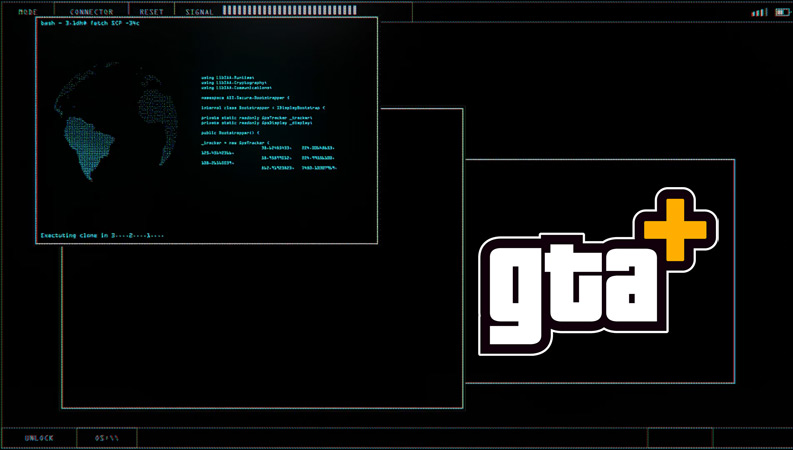Select the CONNECTOR menu item

point(91,11)
